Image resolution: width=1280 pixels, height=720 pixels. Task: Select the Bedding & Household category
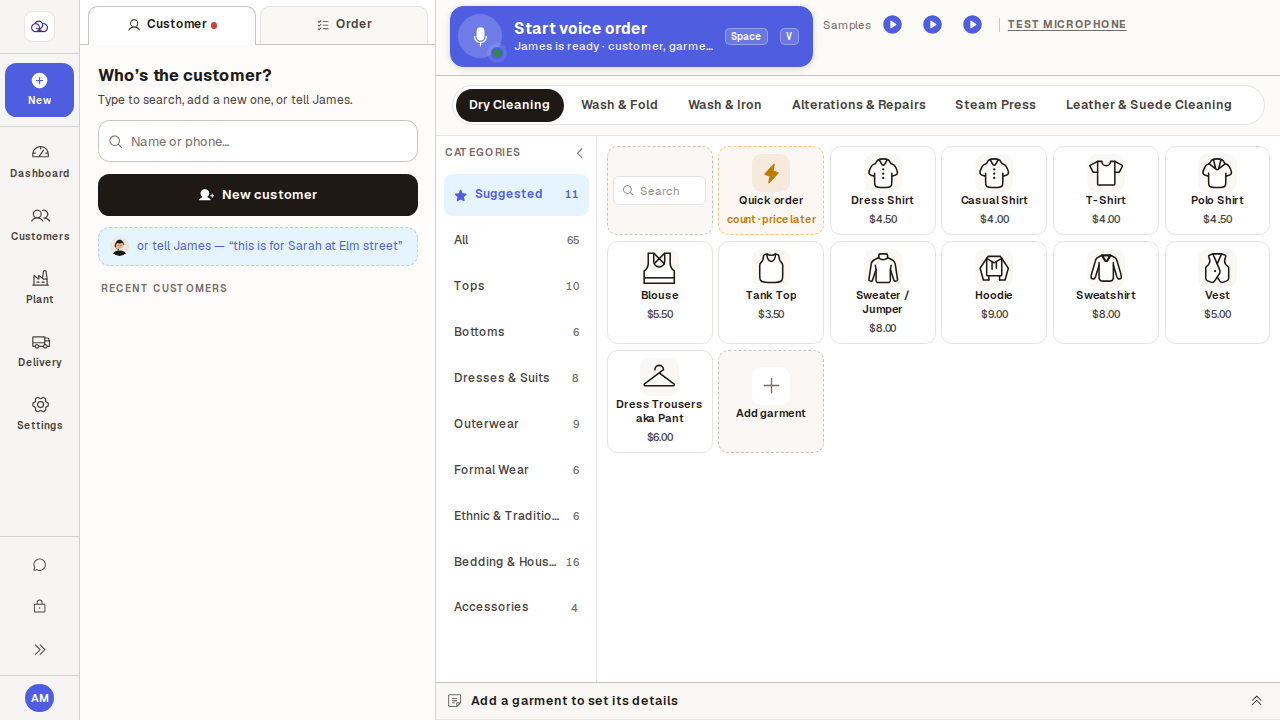tap(516, 562)
